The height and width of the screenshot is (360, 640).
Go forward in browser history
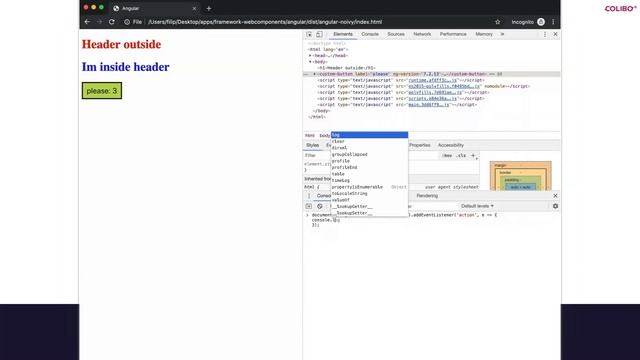click(x=99, y=22)
